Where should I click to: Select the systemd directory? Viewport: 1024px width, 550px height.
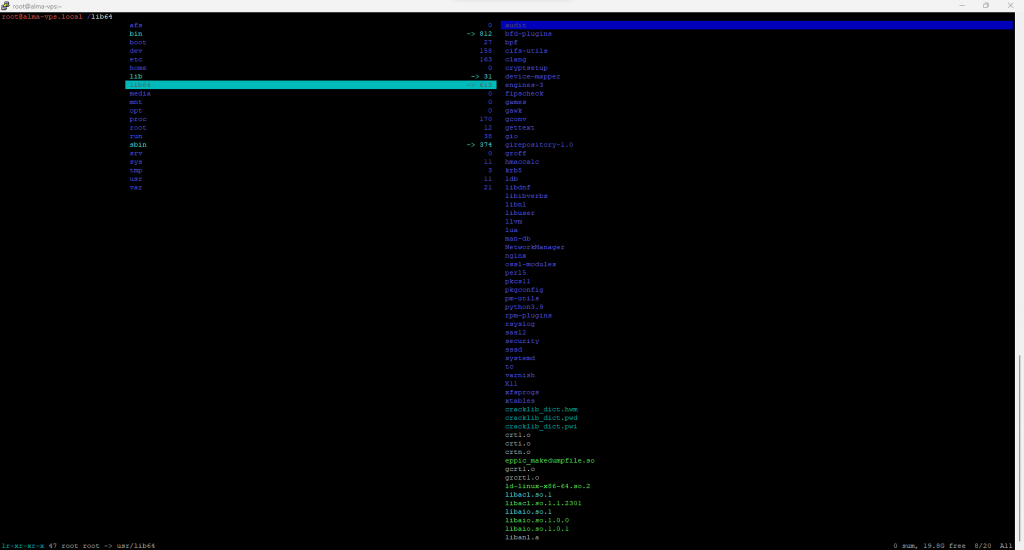pyautogui.click(x=520, y=358)
